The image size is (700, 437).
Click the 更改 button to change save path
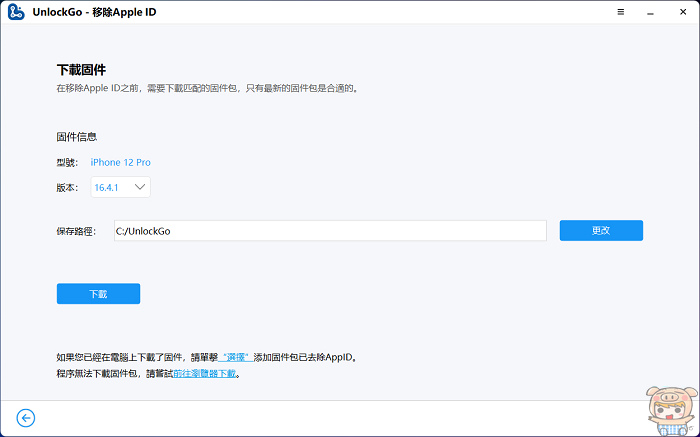(601, 230)
